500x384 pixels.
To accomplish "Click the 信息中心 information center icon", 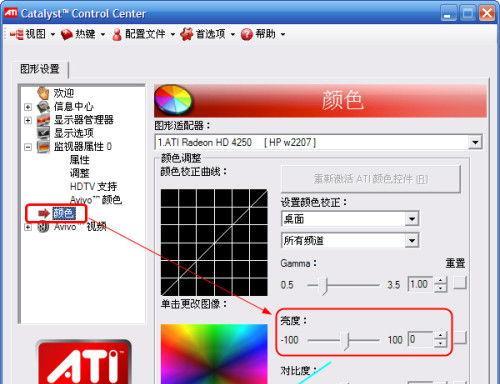I will tap(43, 107).
